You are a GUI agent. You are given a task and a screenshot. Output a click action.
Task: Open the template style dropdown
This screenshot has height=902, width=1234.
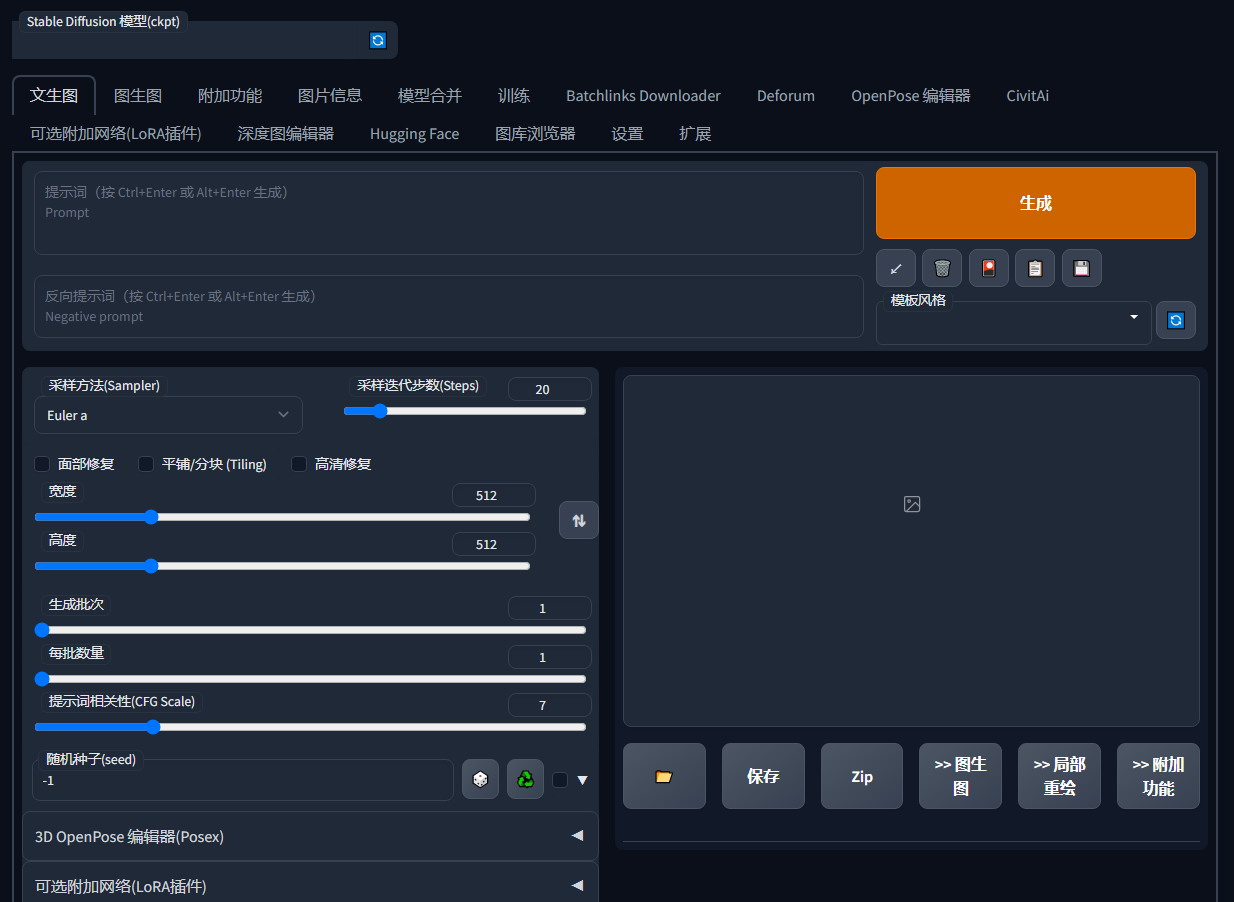[1014, 323]
